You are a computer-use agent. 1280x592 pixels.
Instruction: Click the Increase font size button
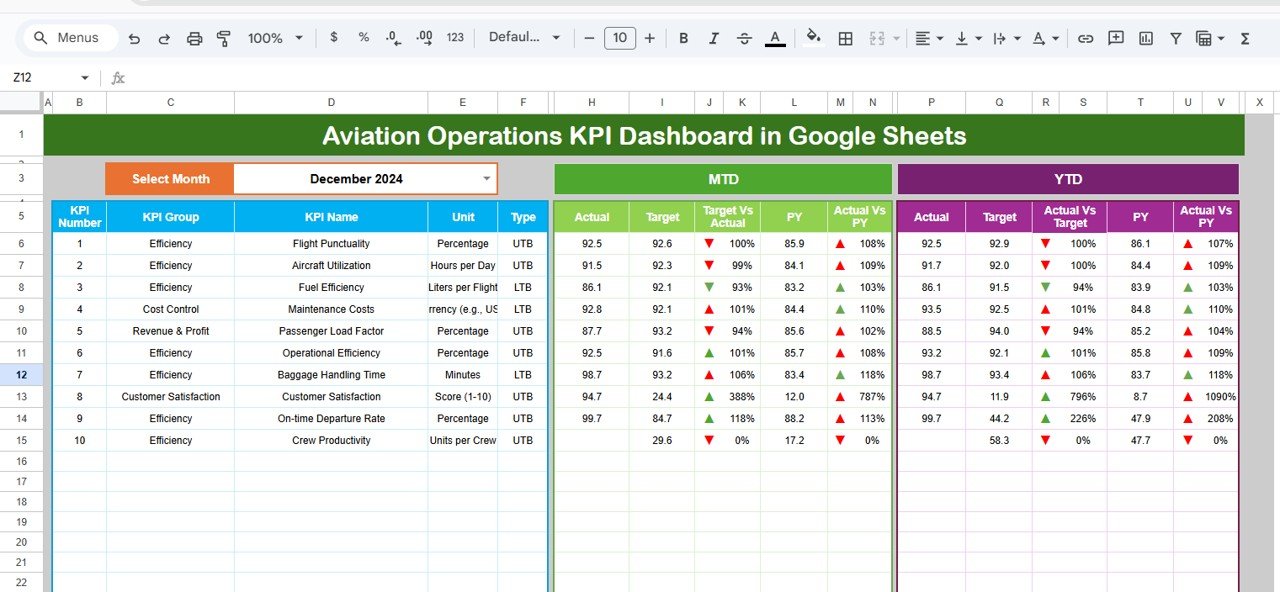[x=649, y=37]
